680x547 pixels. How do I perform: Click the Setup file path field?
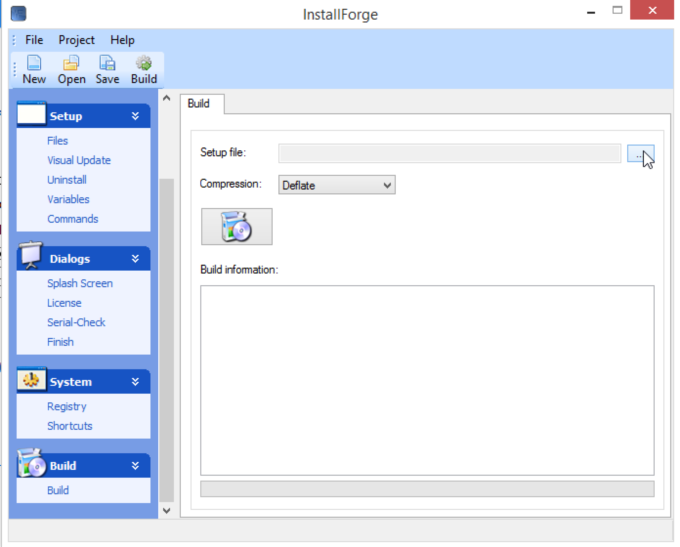click(449, 154)
